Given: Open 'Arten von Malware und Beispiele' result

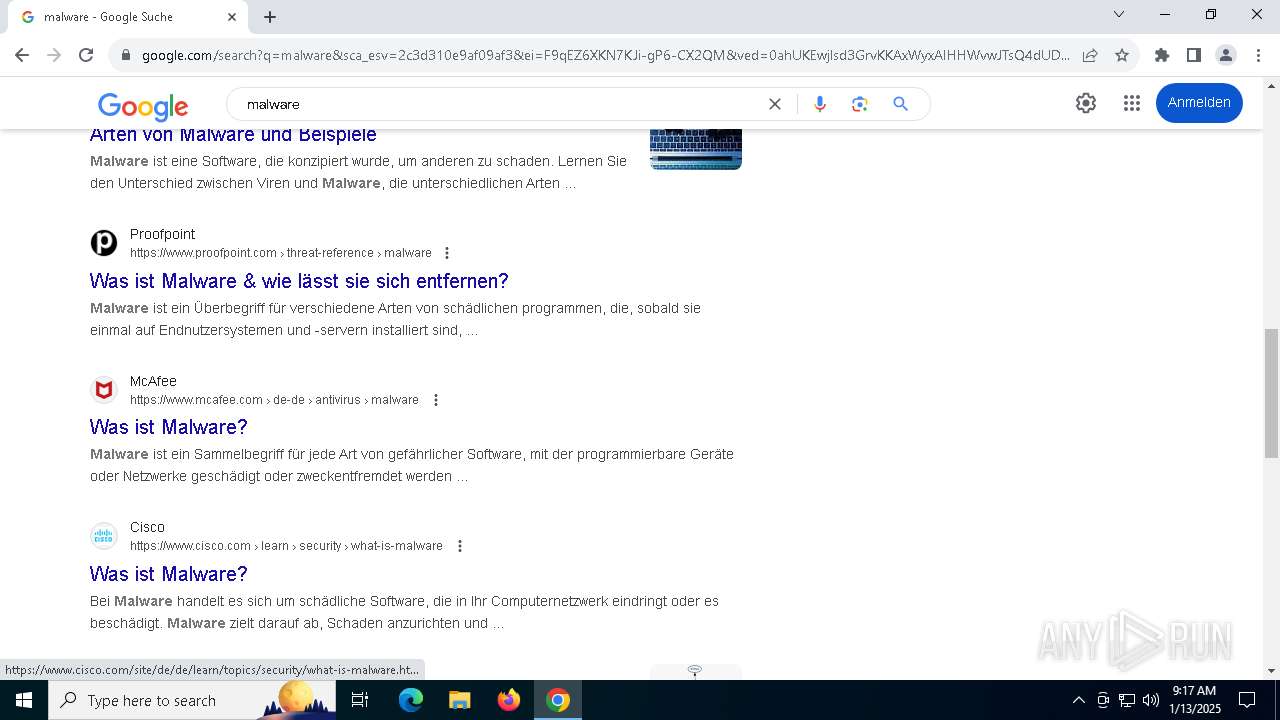Looking at the screenshot, I should [x=233, y=134].
